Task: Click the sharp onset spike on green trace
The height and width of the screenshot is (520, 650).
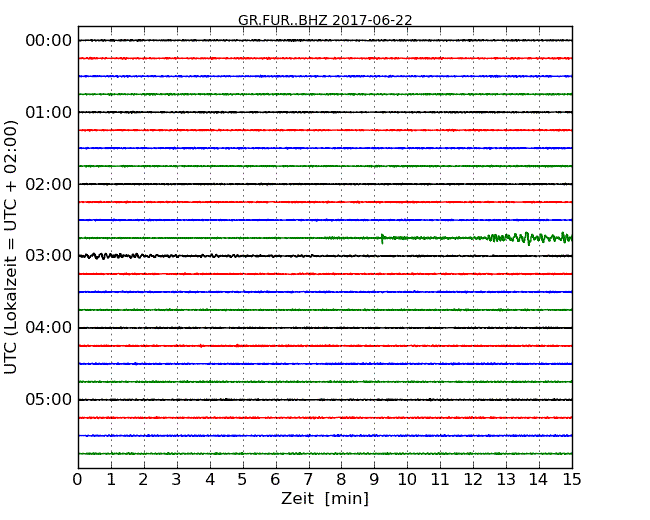Action: click(382, 238)
